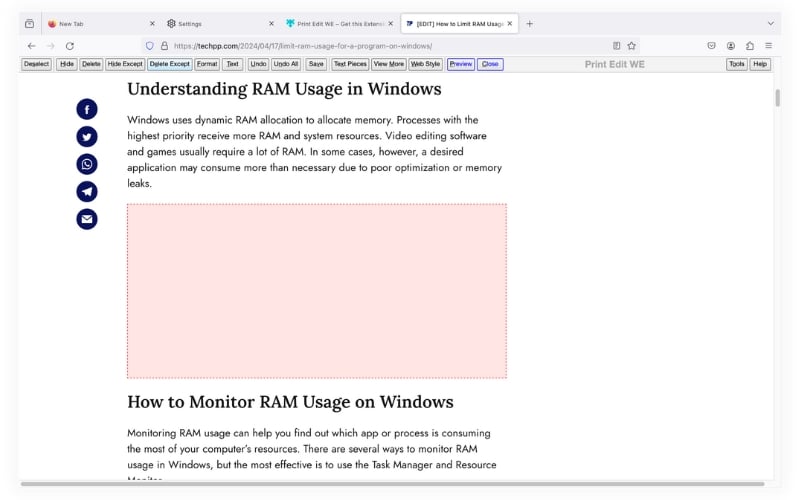Expand the list all tabs chevron
Viewport: 800px width, 500px height.
click(x=770, y=23)
